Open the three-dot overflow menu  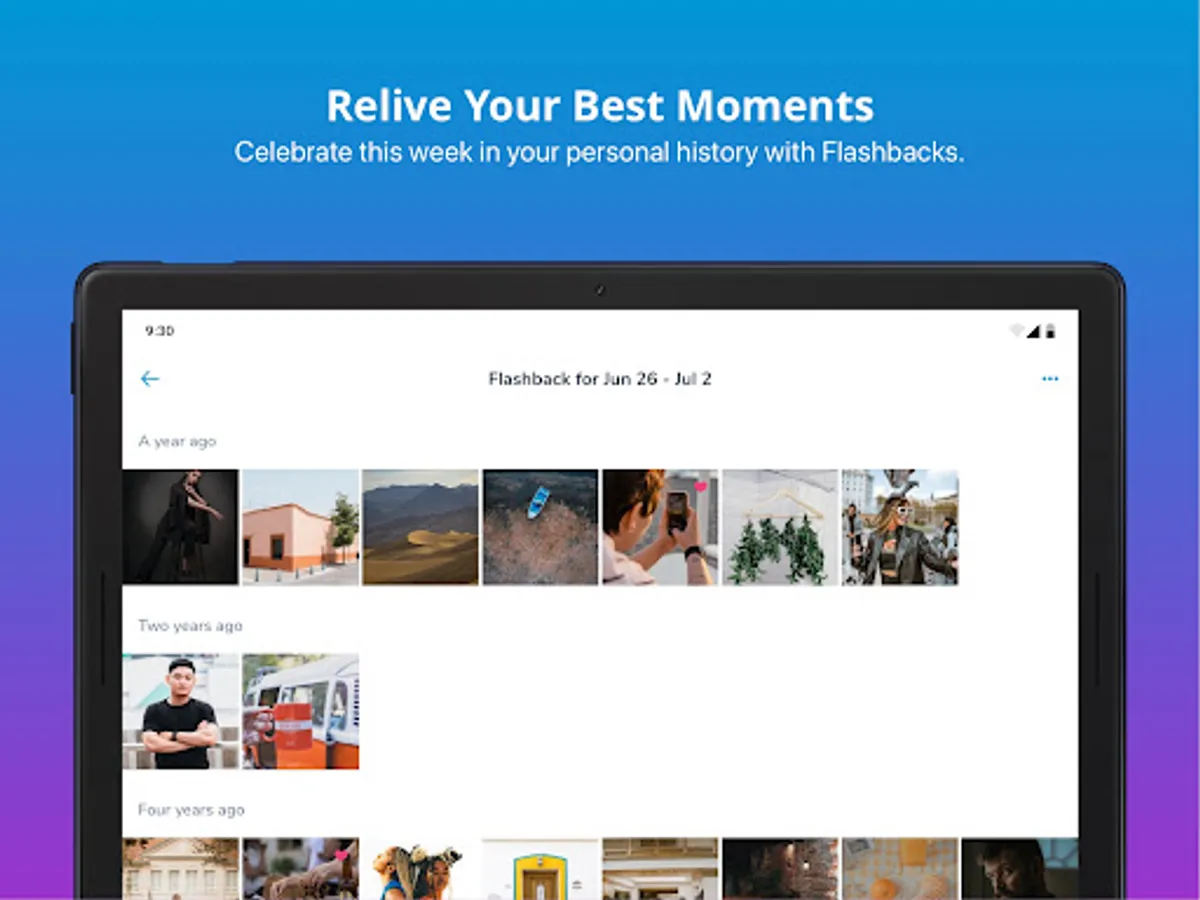(1050, 379)
